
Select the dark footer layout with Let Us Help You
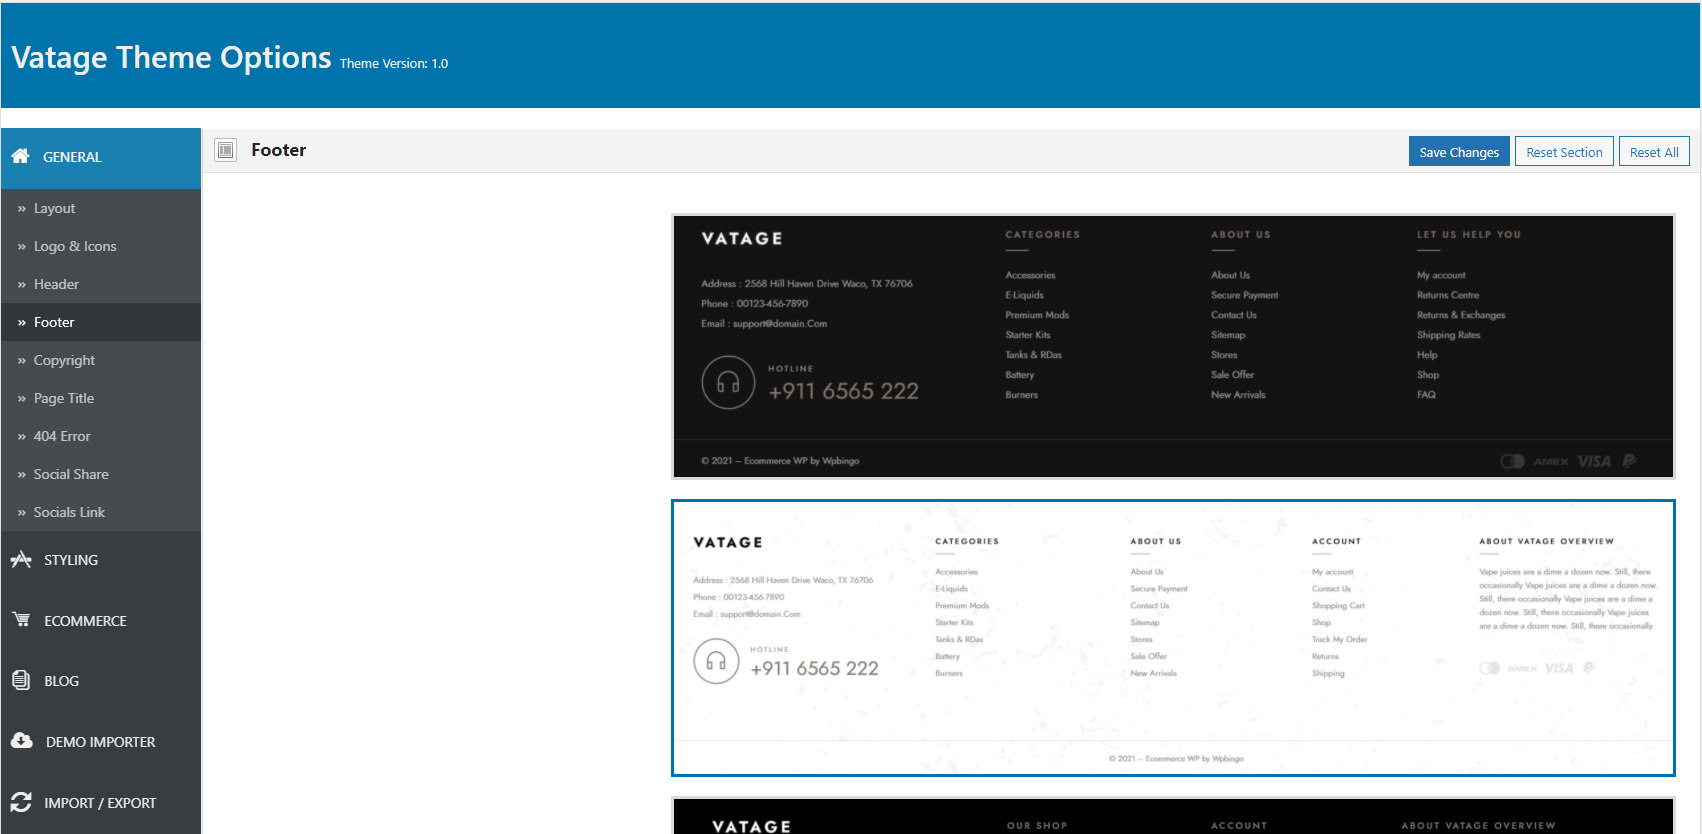[1173, 346]
